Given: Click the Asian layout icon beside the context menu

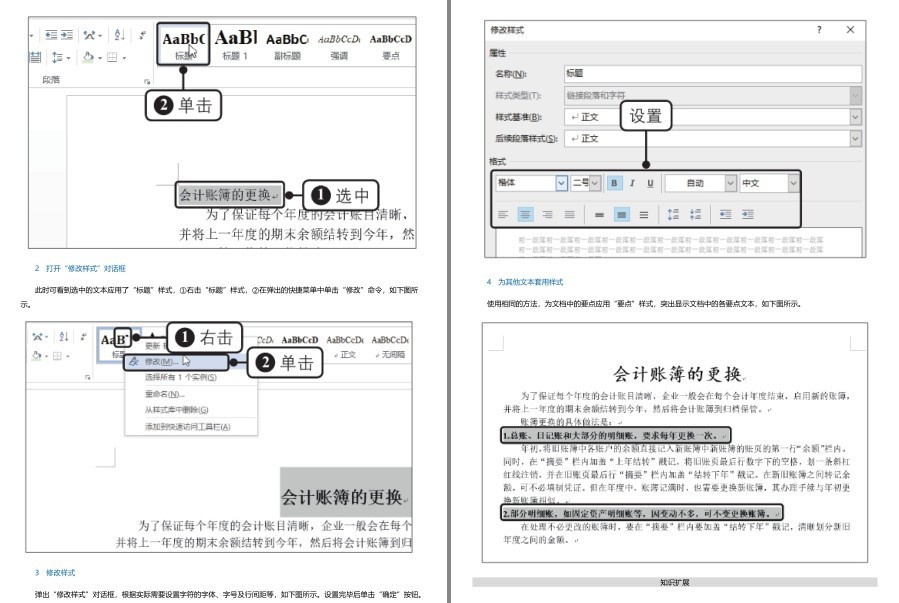Looking at the screenshot, I should [x=37, y=336].
